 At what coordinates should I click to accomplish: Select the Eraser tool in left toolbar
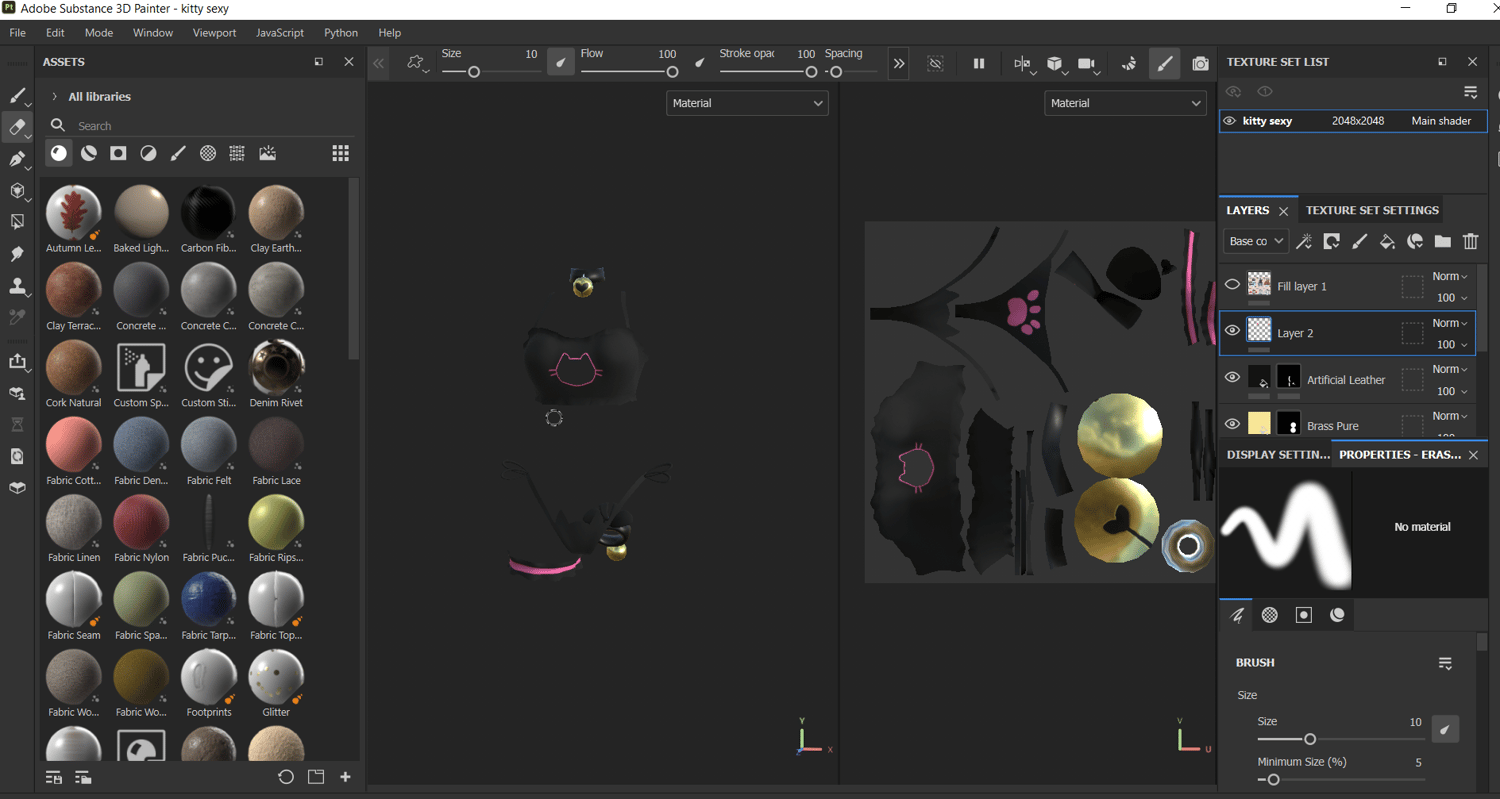(x=17, y=127)
